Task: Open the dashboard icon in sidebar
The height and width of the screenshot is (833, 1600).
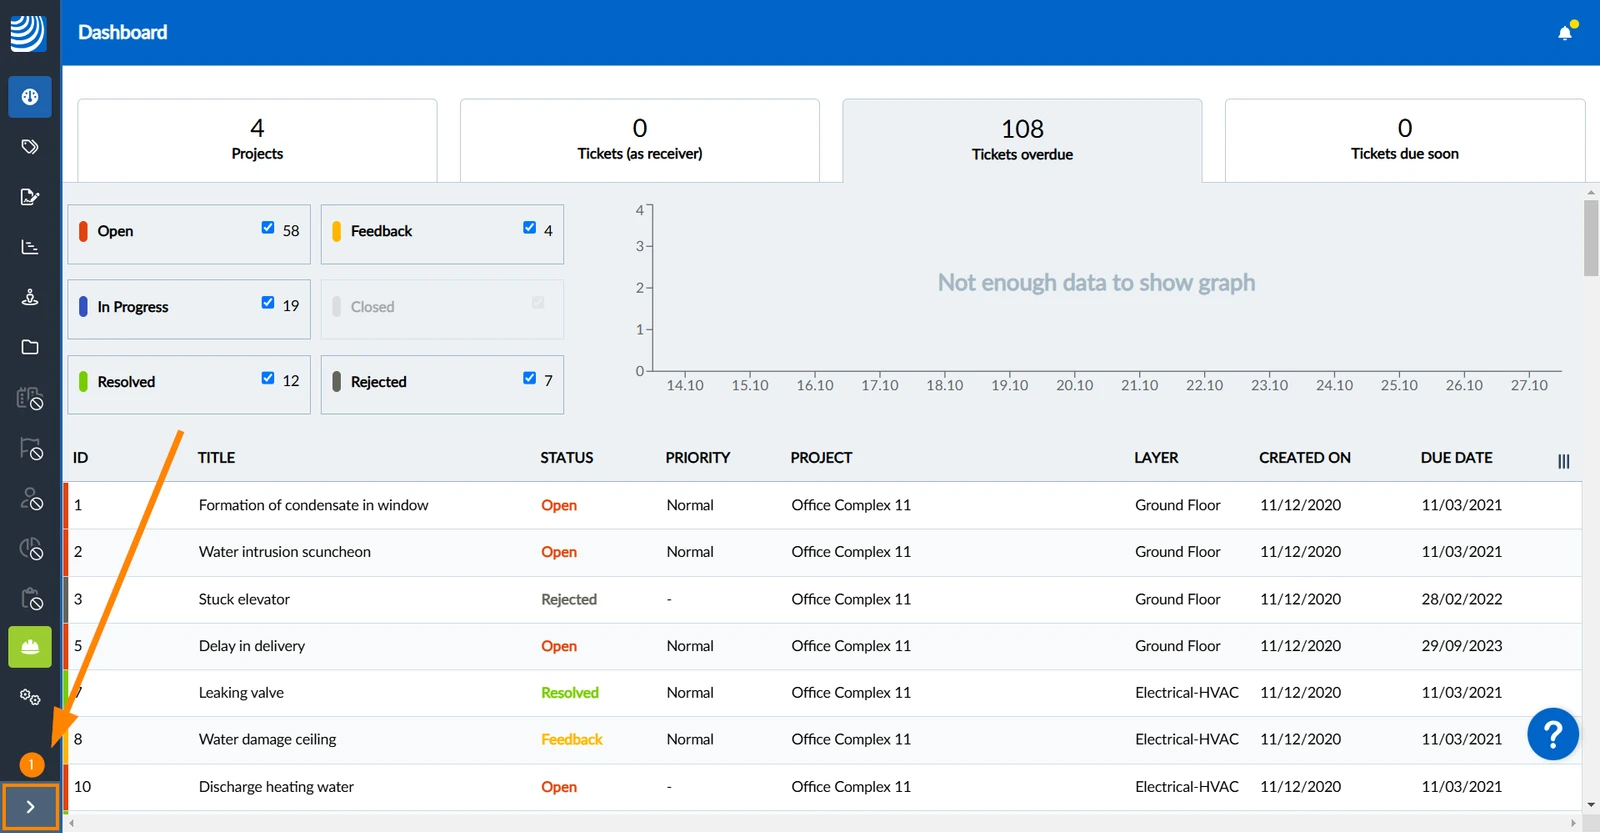Action: point(30,97)
